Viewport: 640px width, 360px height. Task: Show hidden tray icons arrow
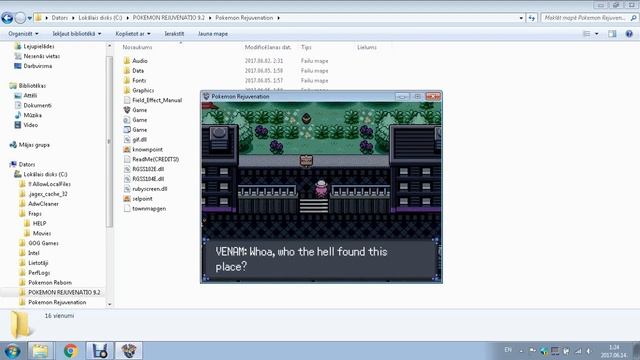(521, 351)
